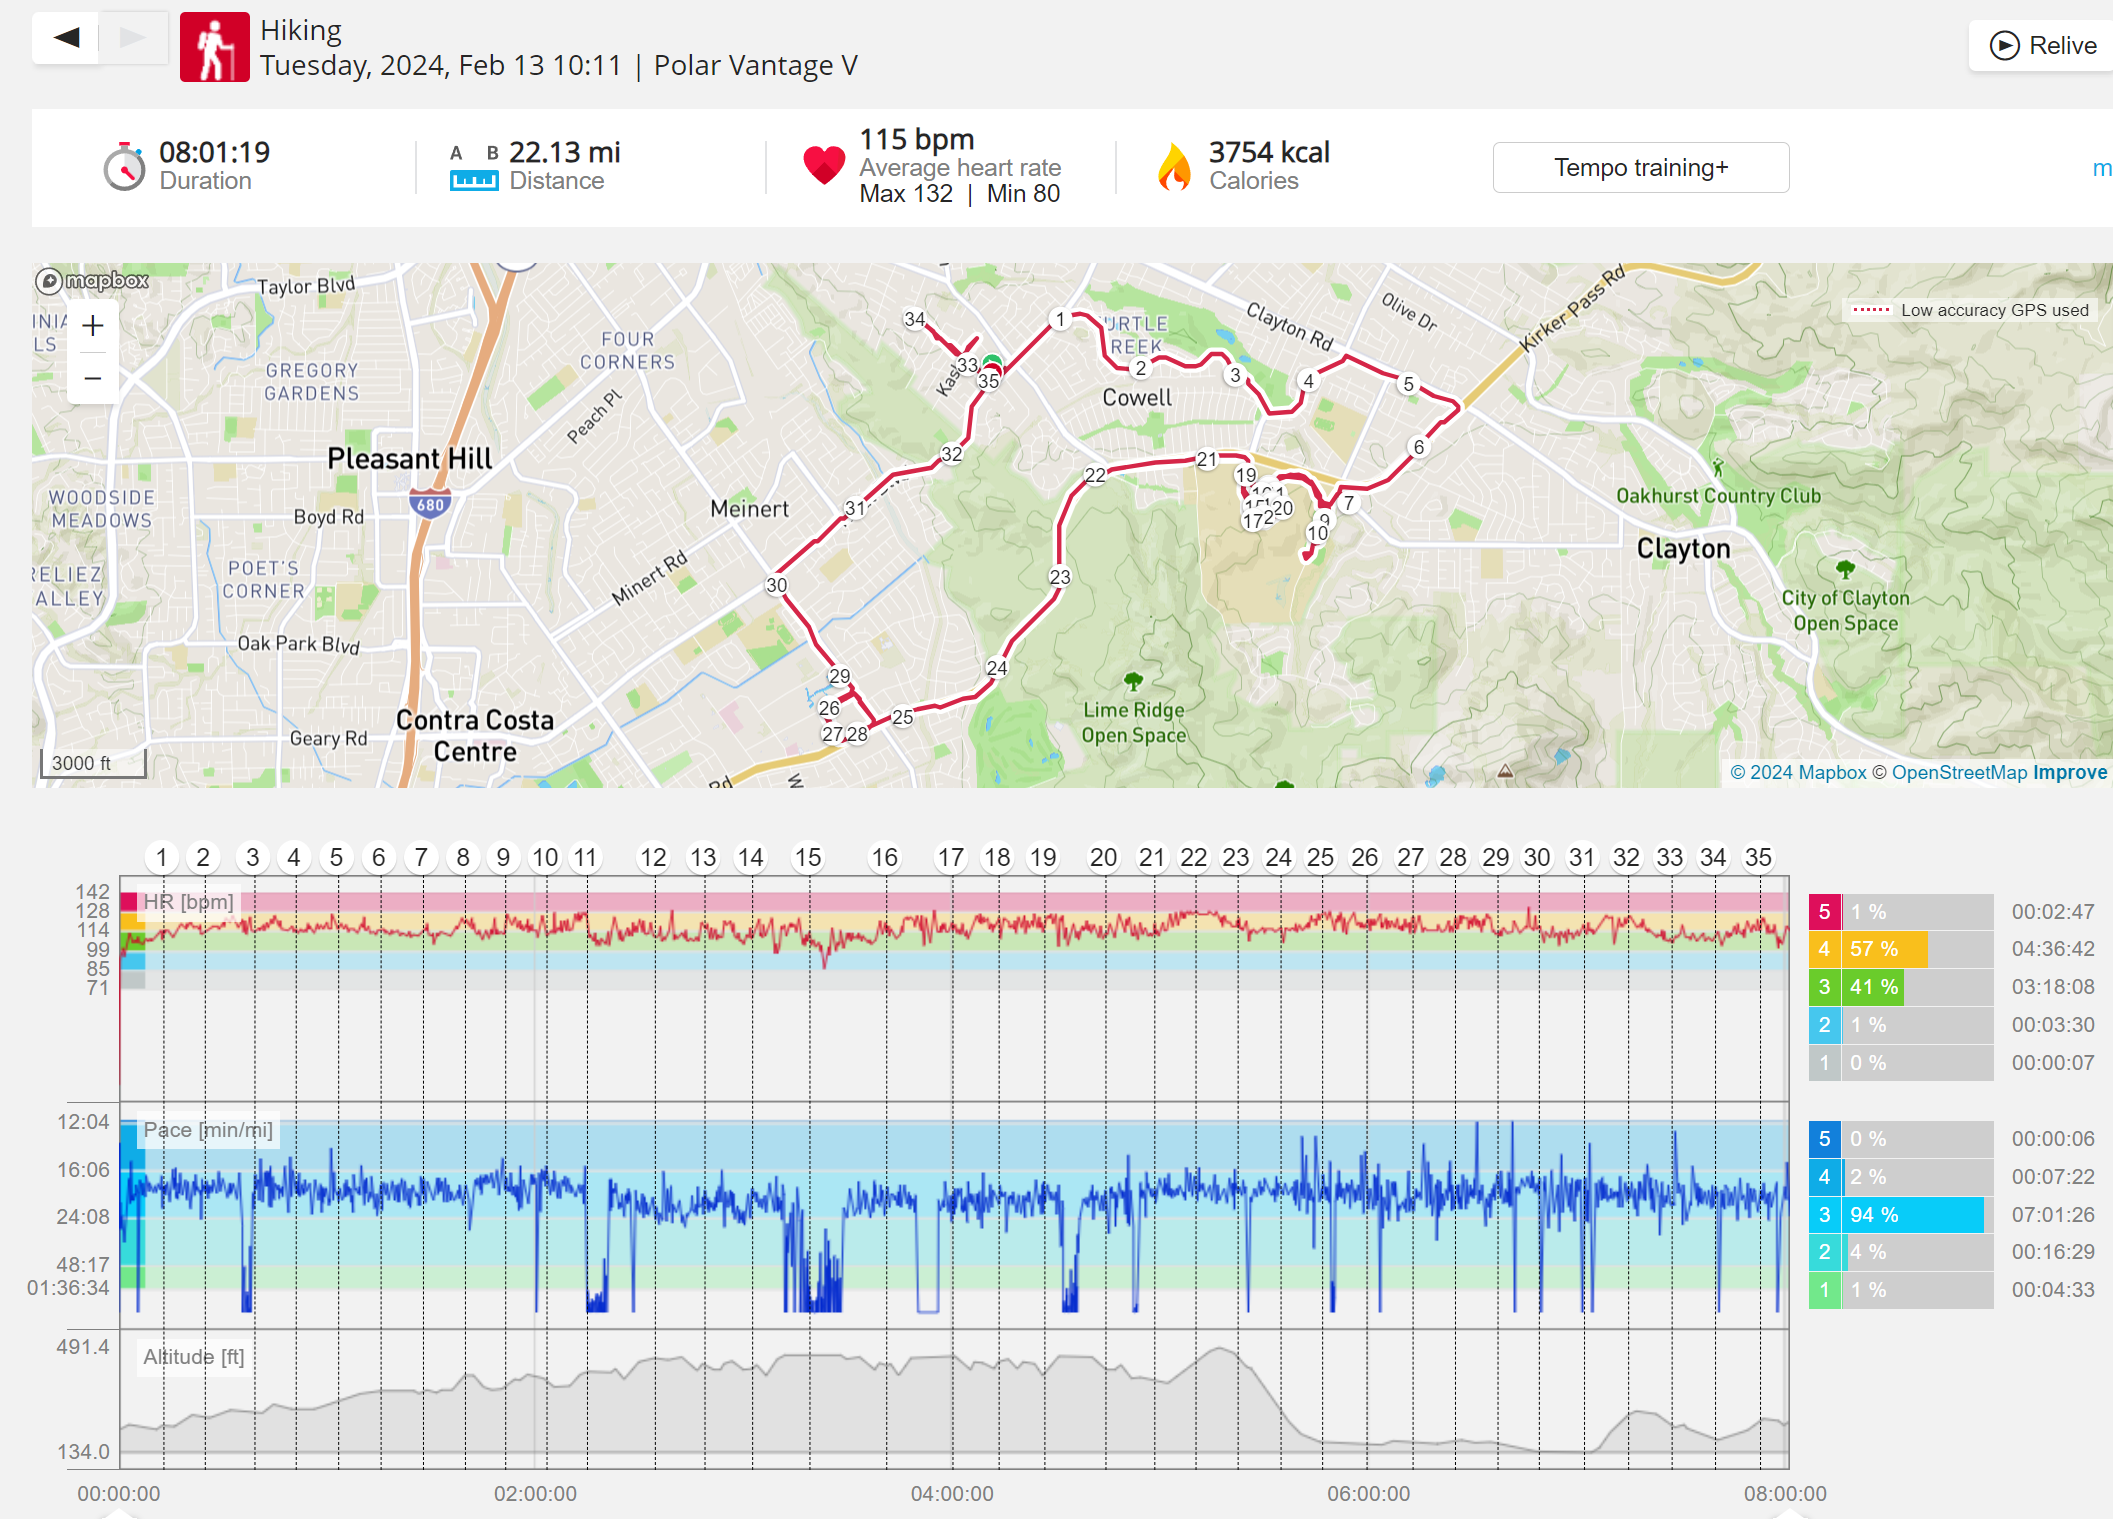Zoom out on the map
Viewport: 2113px width, 1519px height.
coord(93,378)
